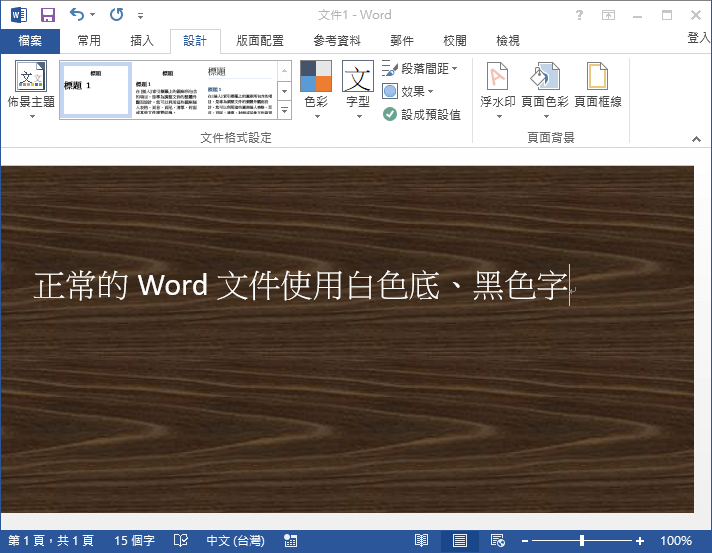This screenshot has height=553, width=712.
Task: Zoom out with the minus button
Action: (x=525, y=541)
